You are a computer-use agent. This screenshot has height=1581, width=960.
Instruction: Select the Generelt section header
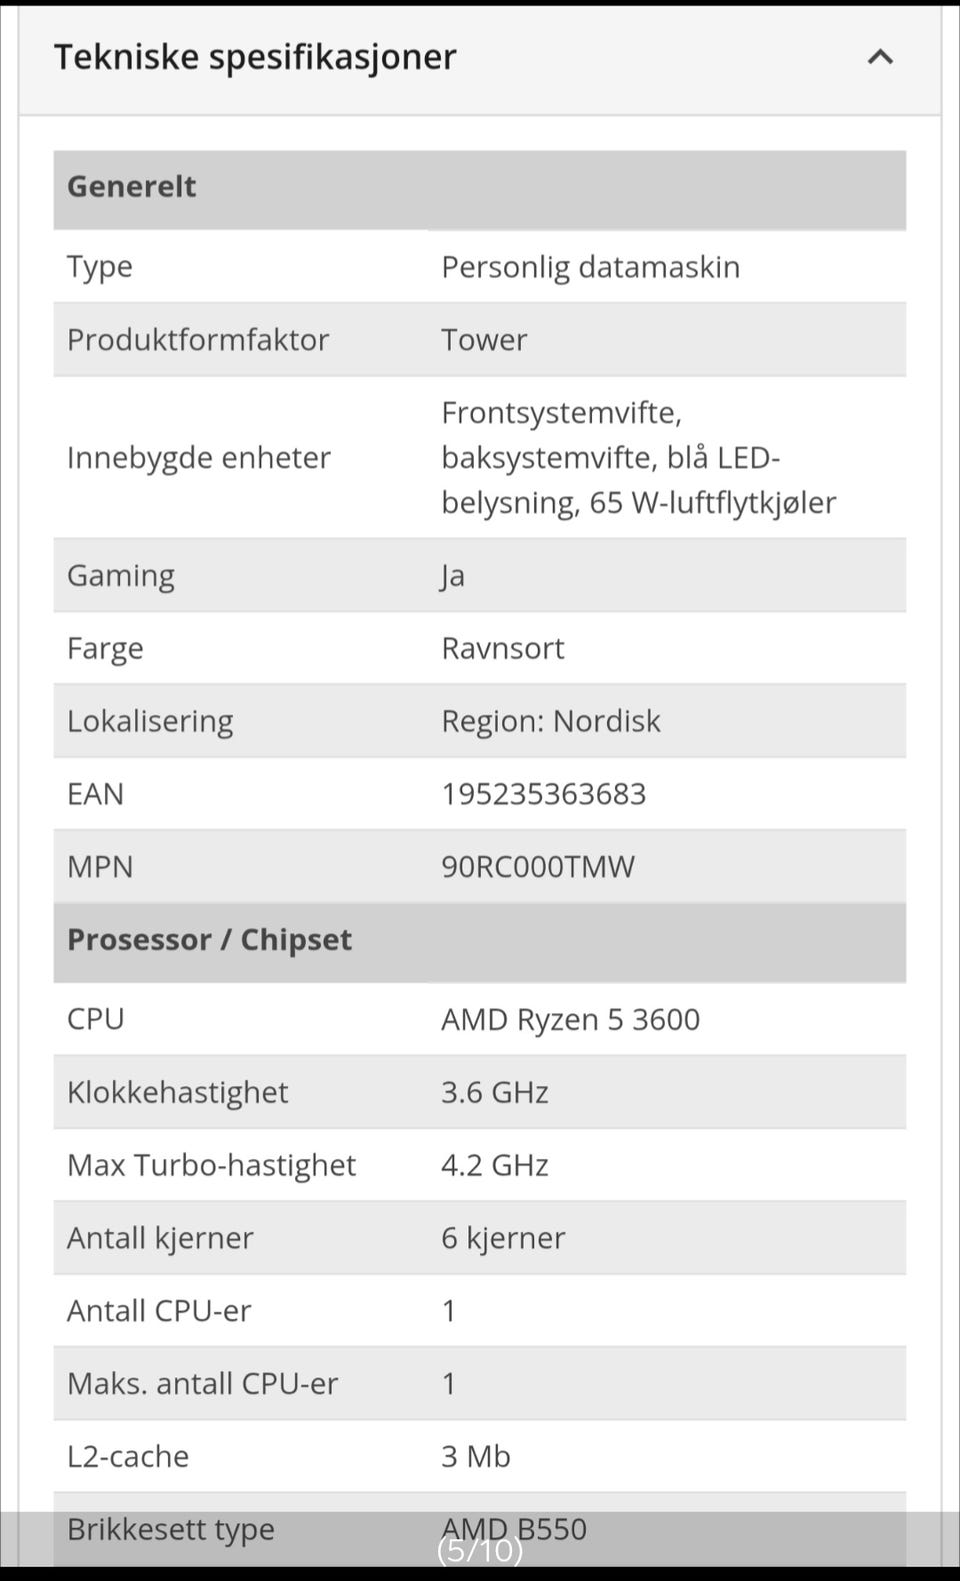[x=132, y=187]
